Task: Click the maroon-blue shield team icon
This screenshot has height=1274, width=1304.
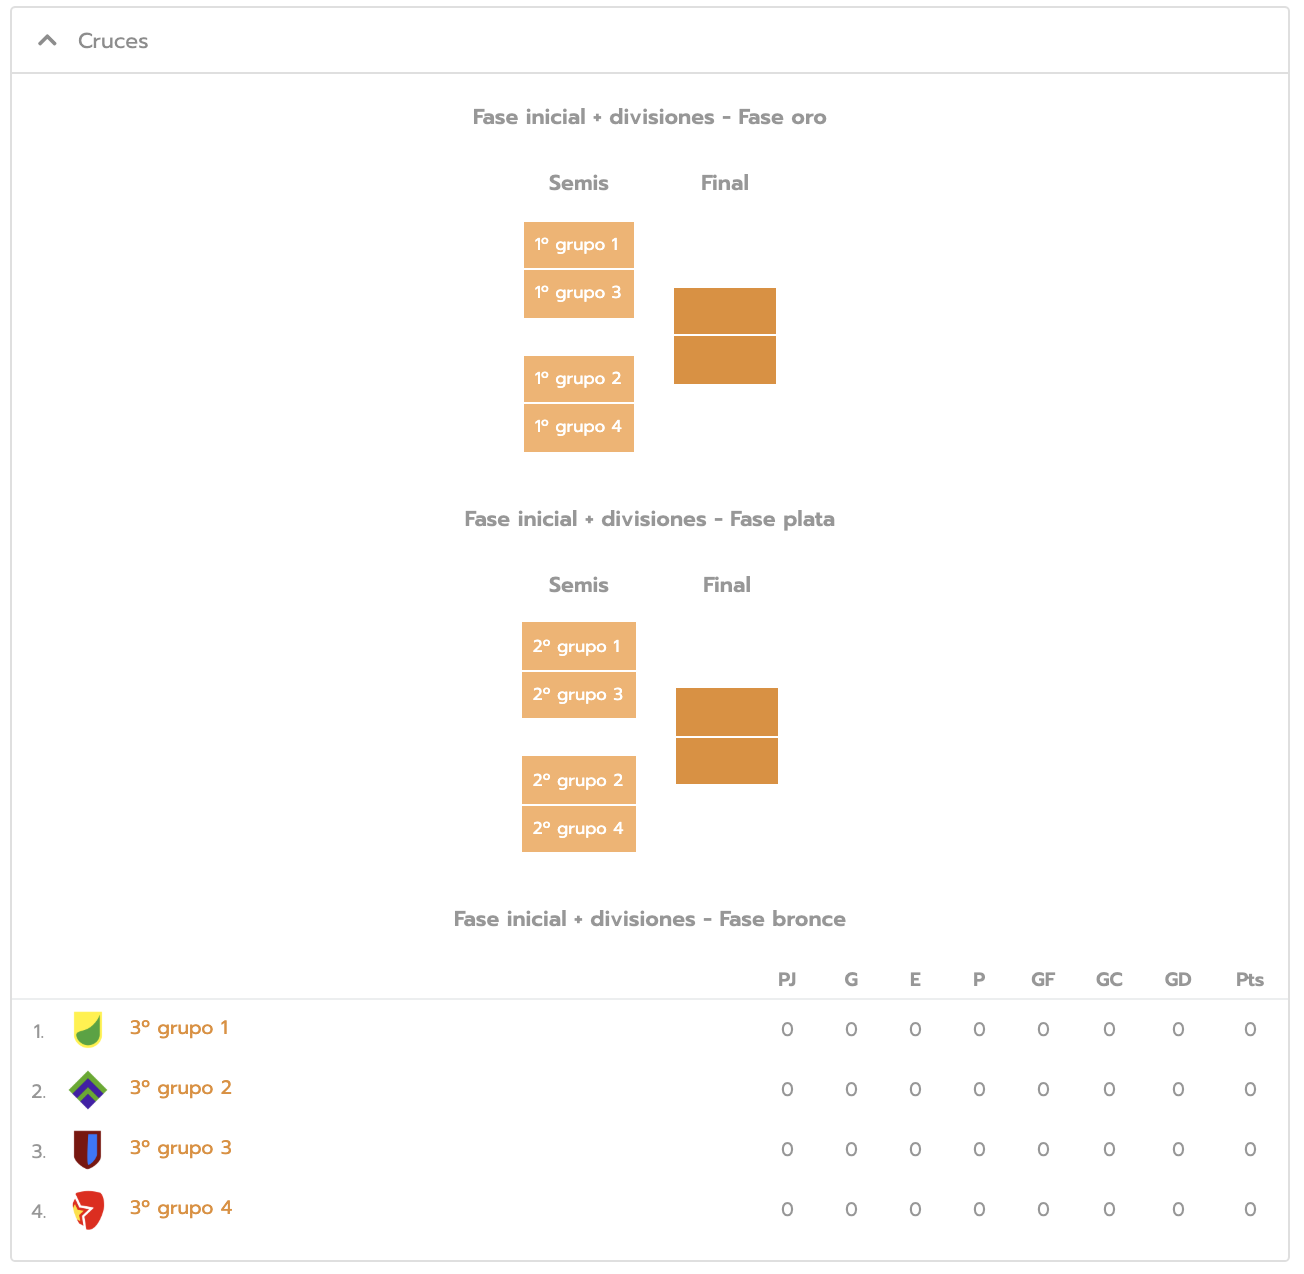Action: click(x=88, y=1149)
